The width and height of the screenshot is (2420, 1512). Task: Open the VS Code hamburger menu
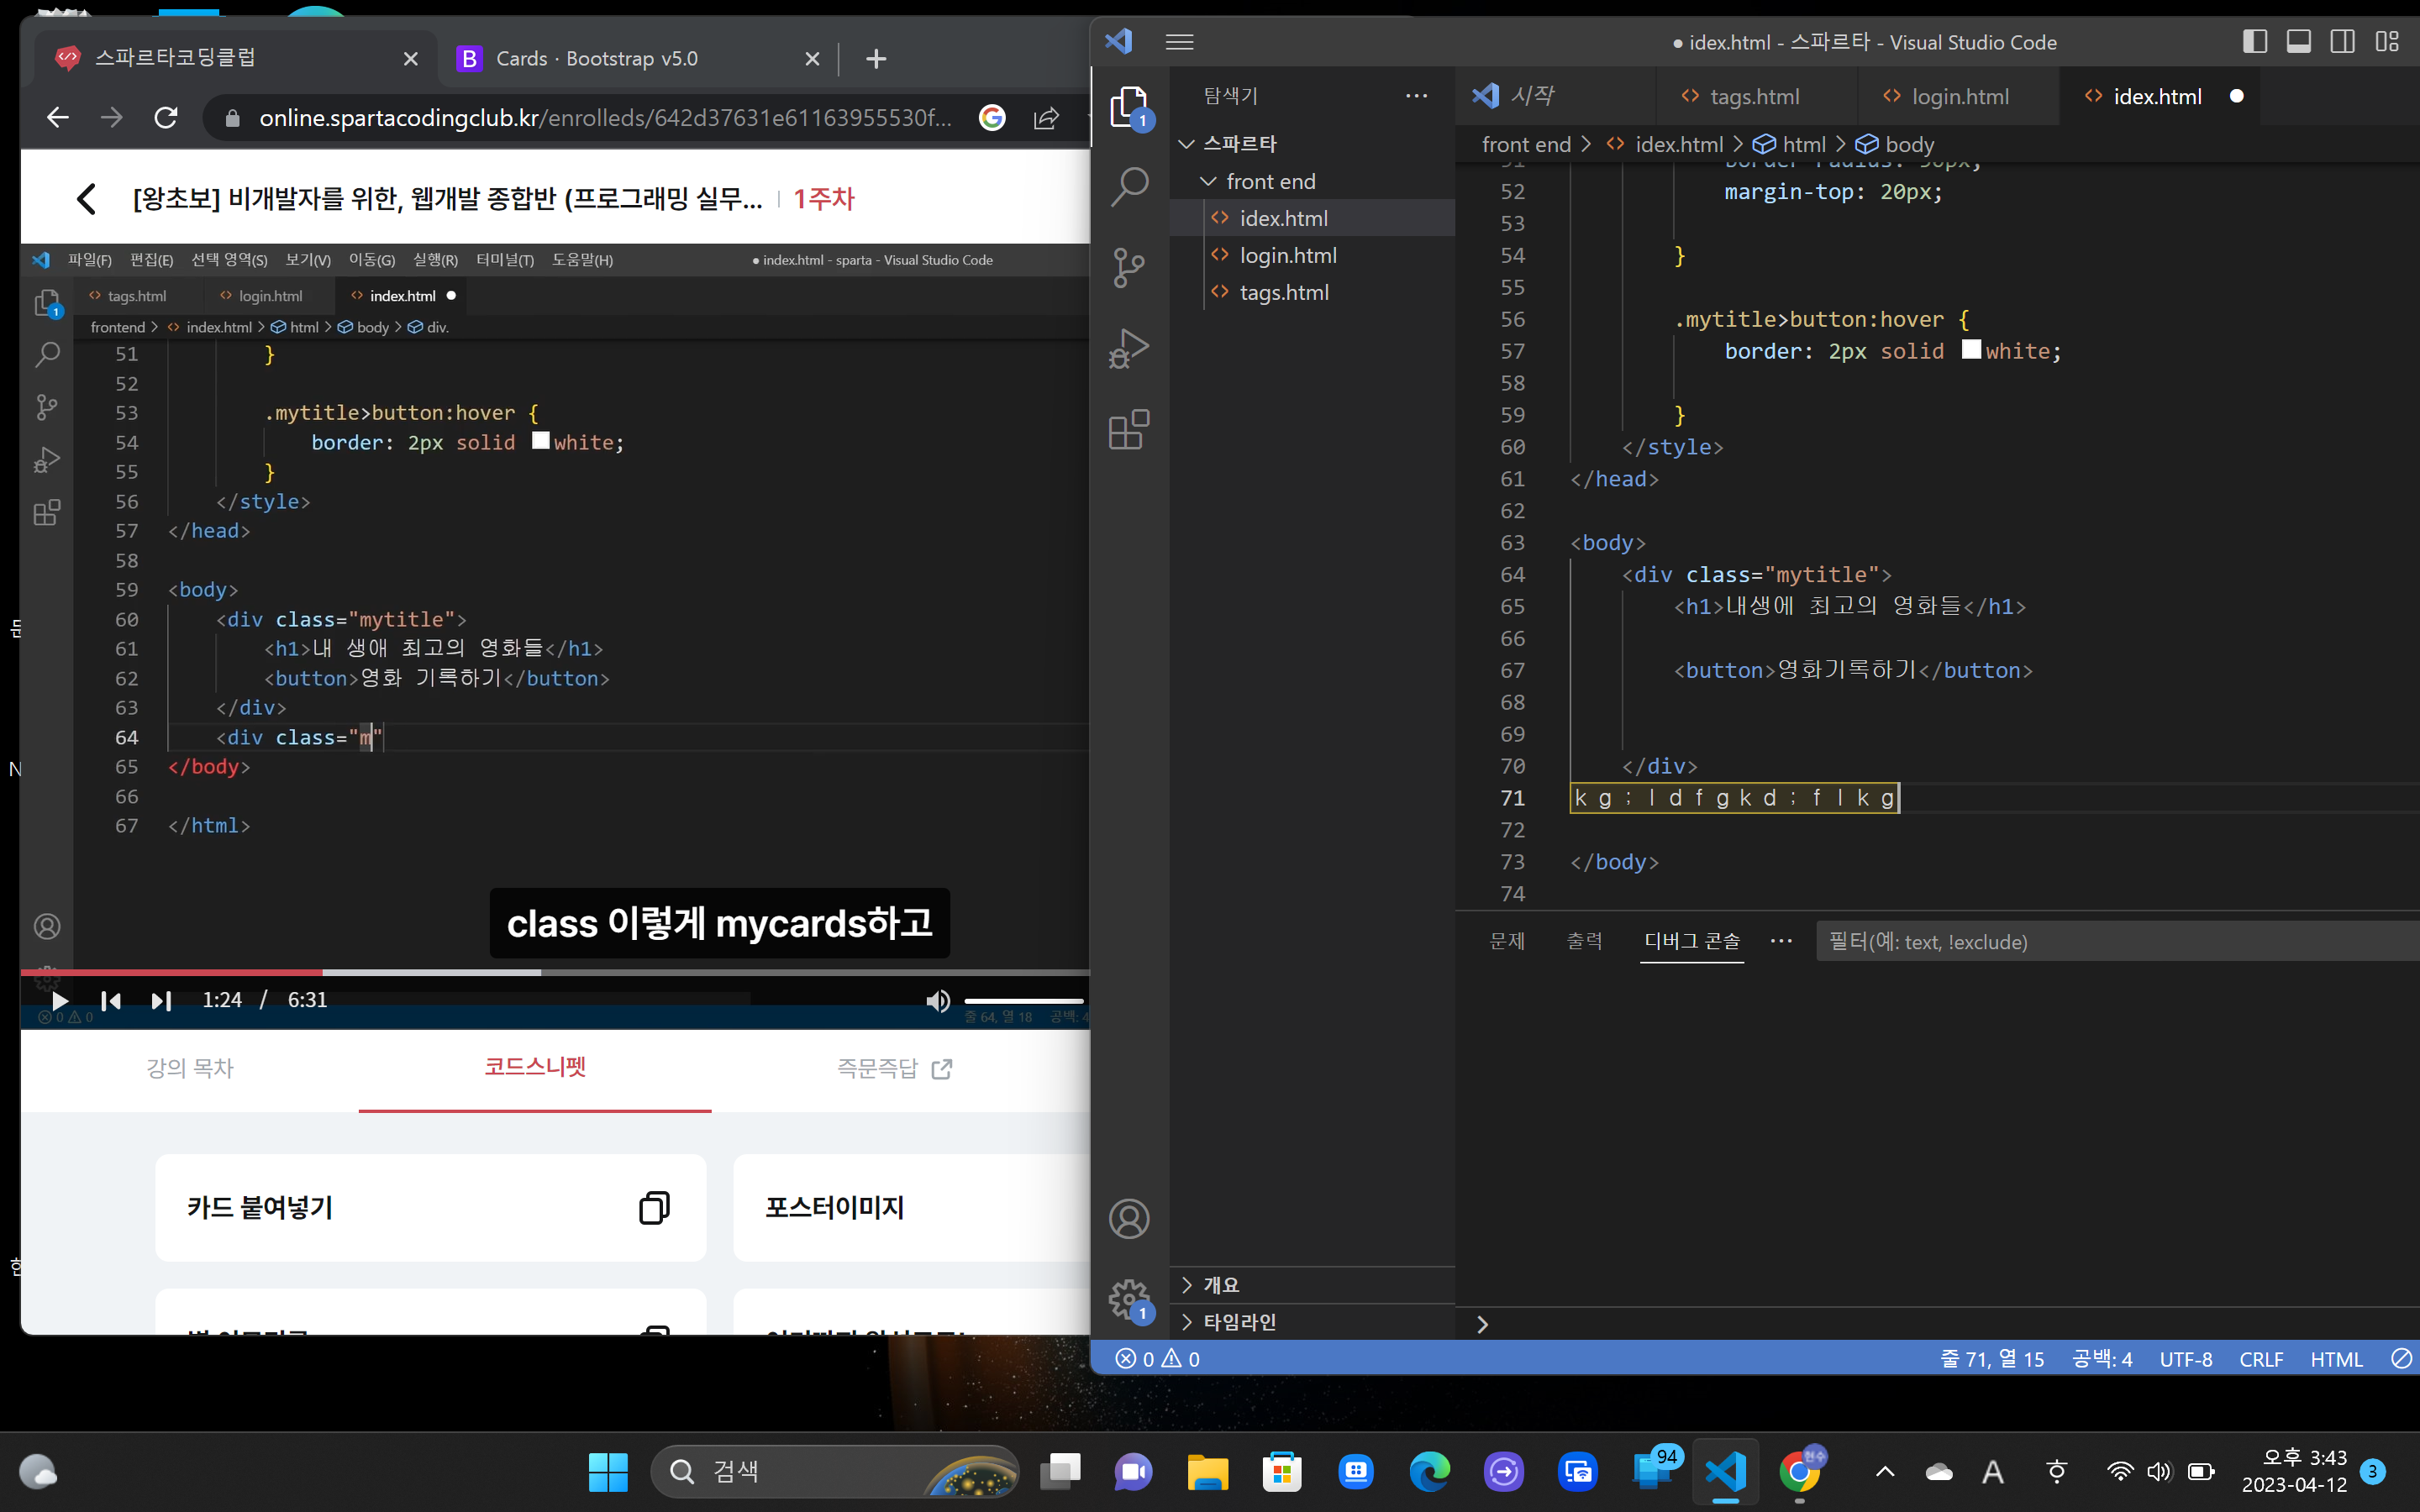click(x=1180, y=42)
